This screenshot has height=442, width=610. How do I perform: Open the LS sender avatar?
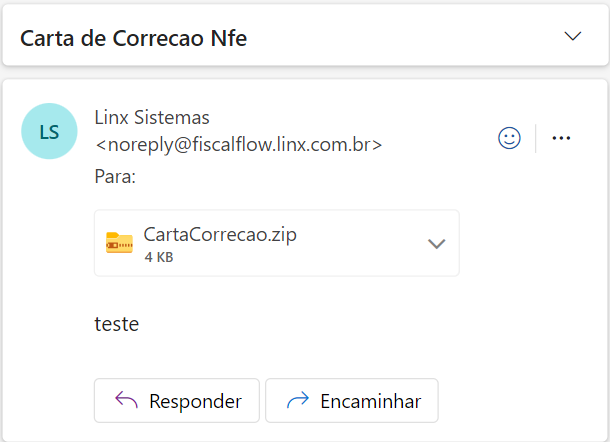(49, 131)
